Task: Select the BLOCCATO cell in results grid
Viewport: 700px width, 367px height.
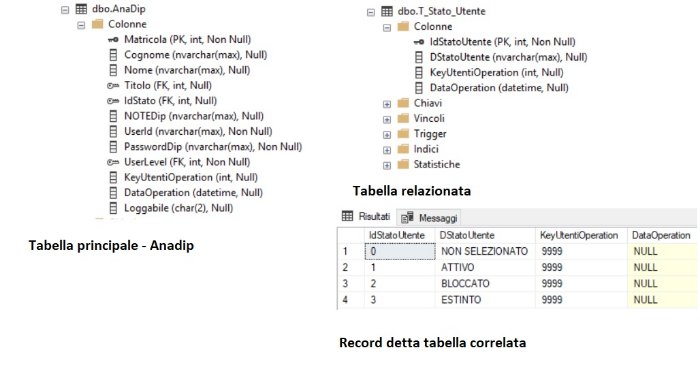Action: pos(485,284)
